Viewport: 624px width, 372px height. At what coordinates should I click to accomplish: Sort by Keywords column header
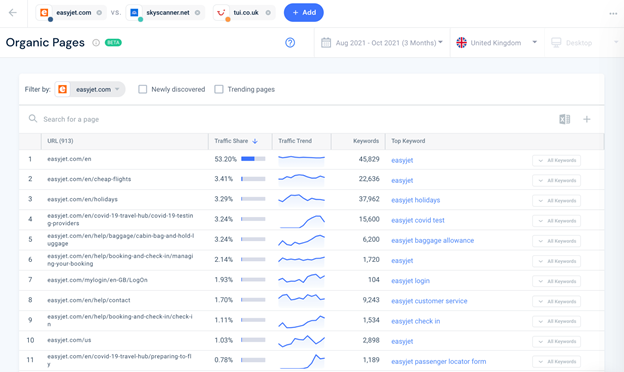coord(366,141)
